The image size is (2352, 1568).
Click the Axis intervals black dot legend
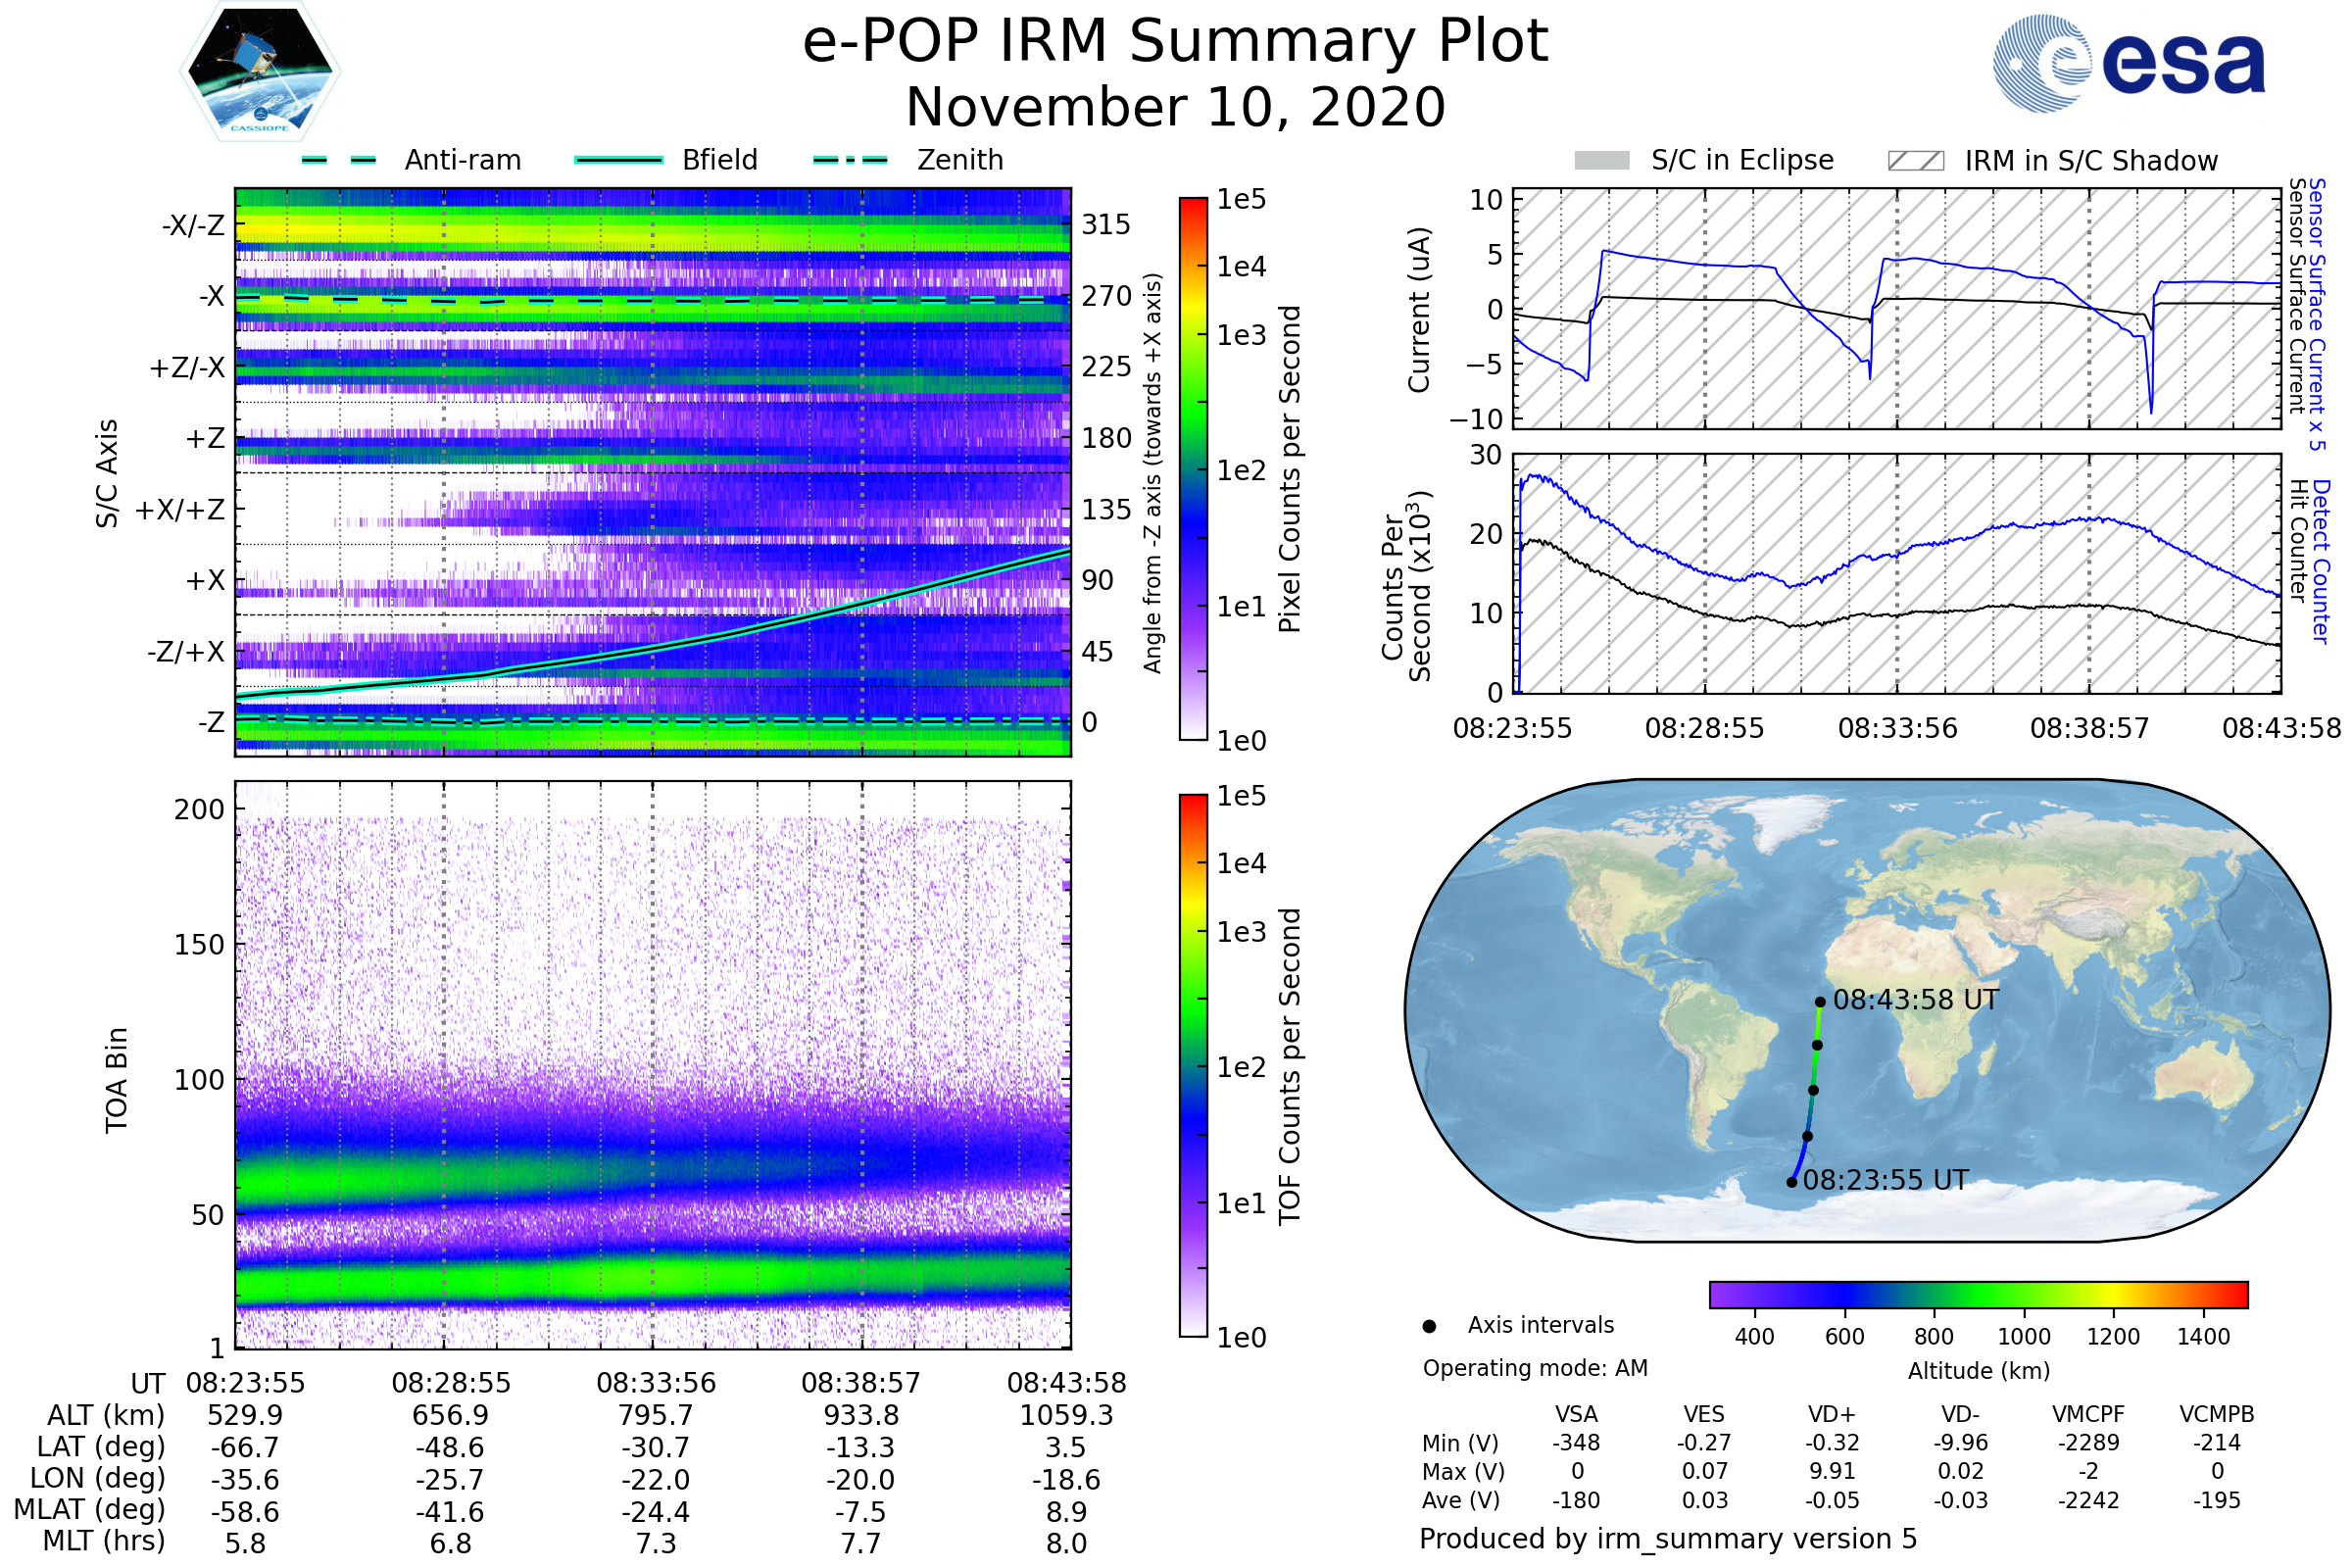pyautogui.click(x=1429, y=1326)
